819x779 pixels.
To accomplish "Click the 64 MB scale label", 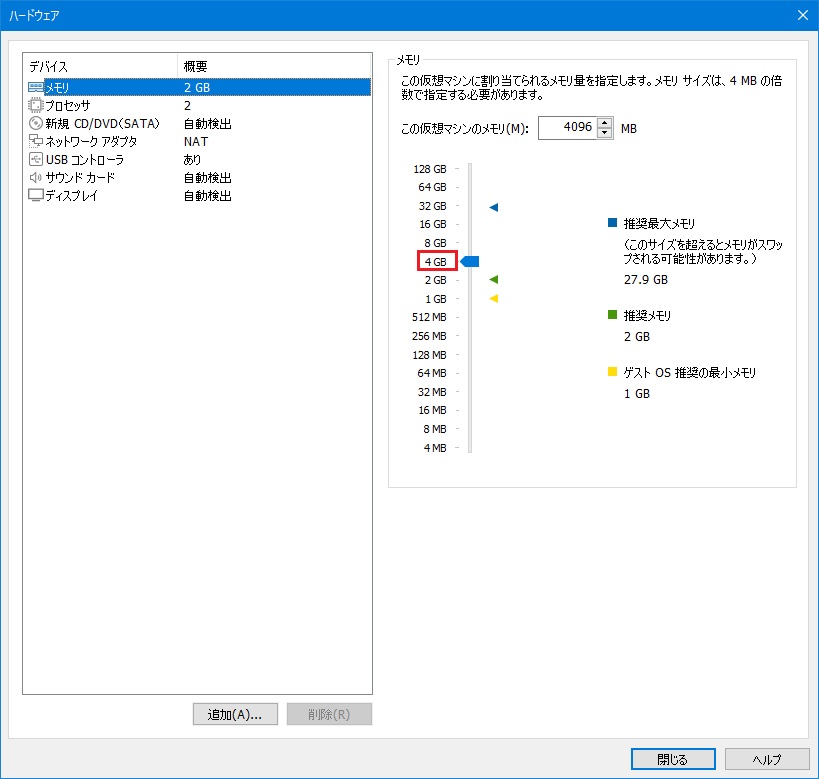I will [x=432, y=373].
